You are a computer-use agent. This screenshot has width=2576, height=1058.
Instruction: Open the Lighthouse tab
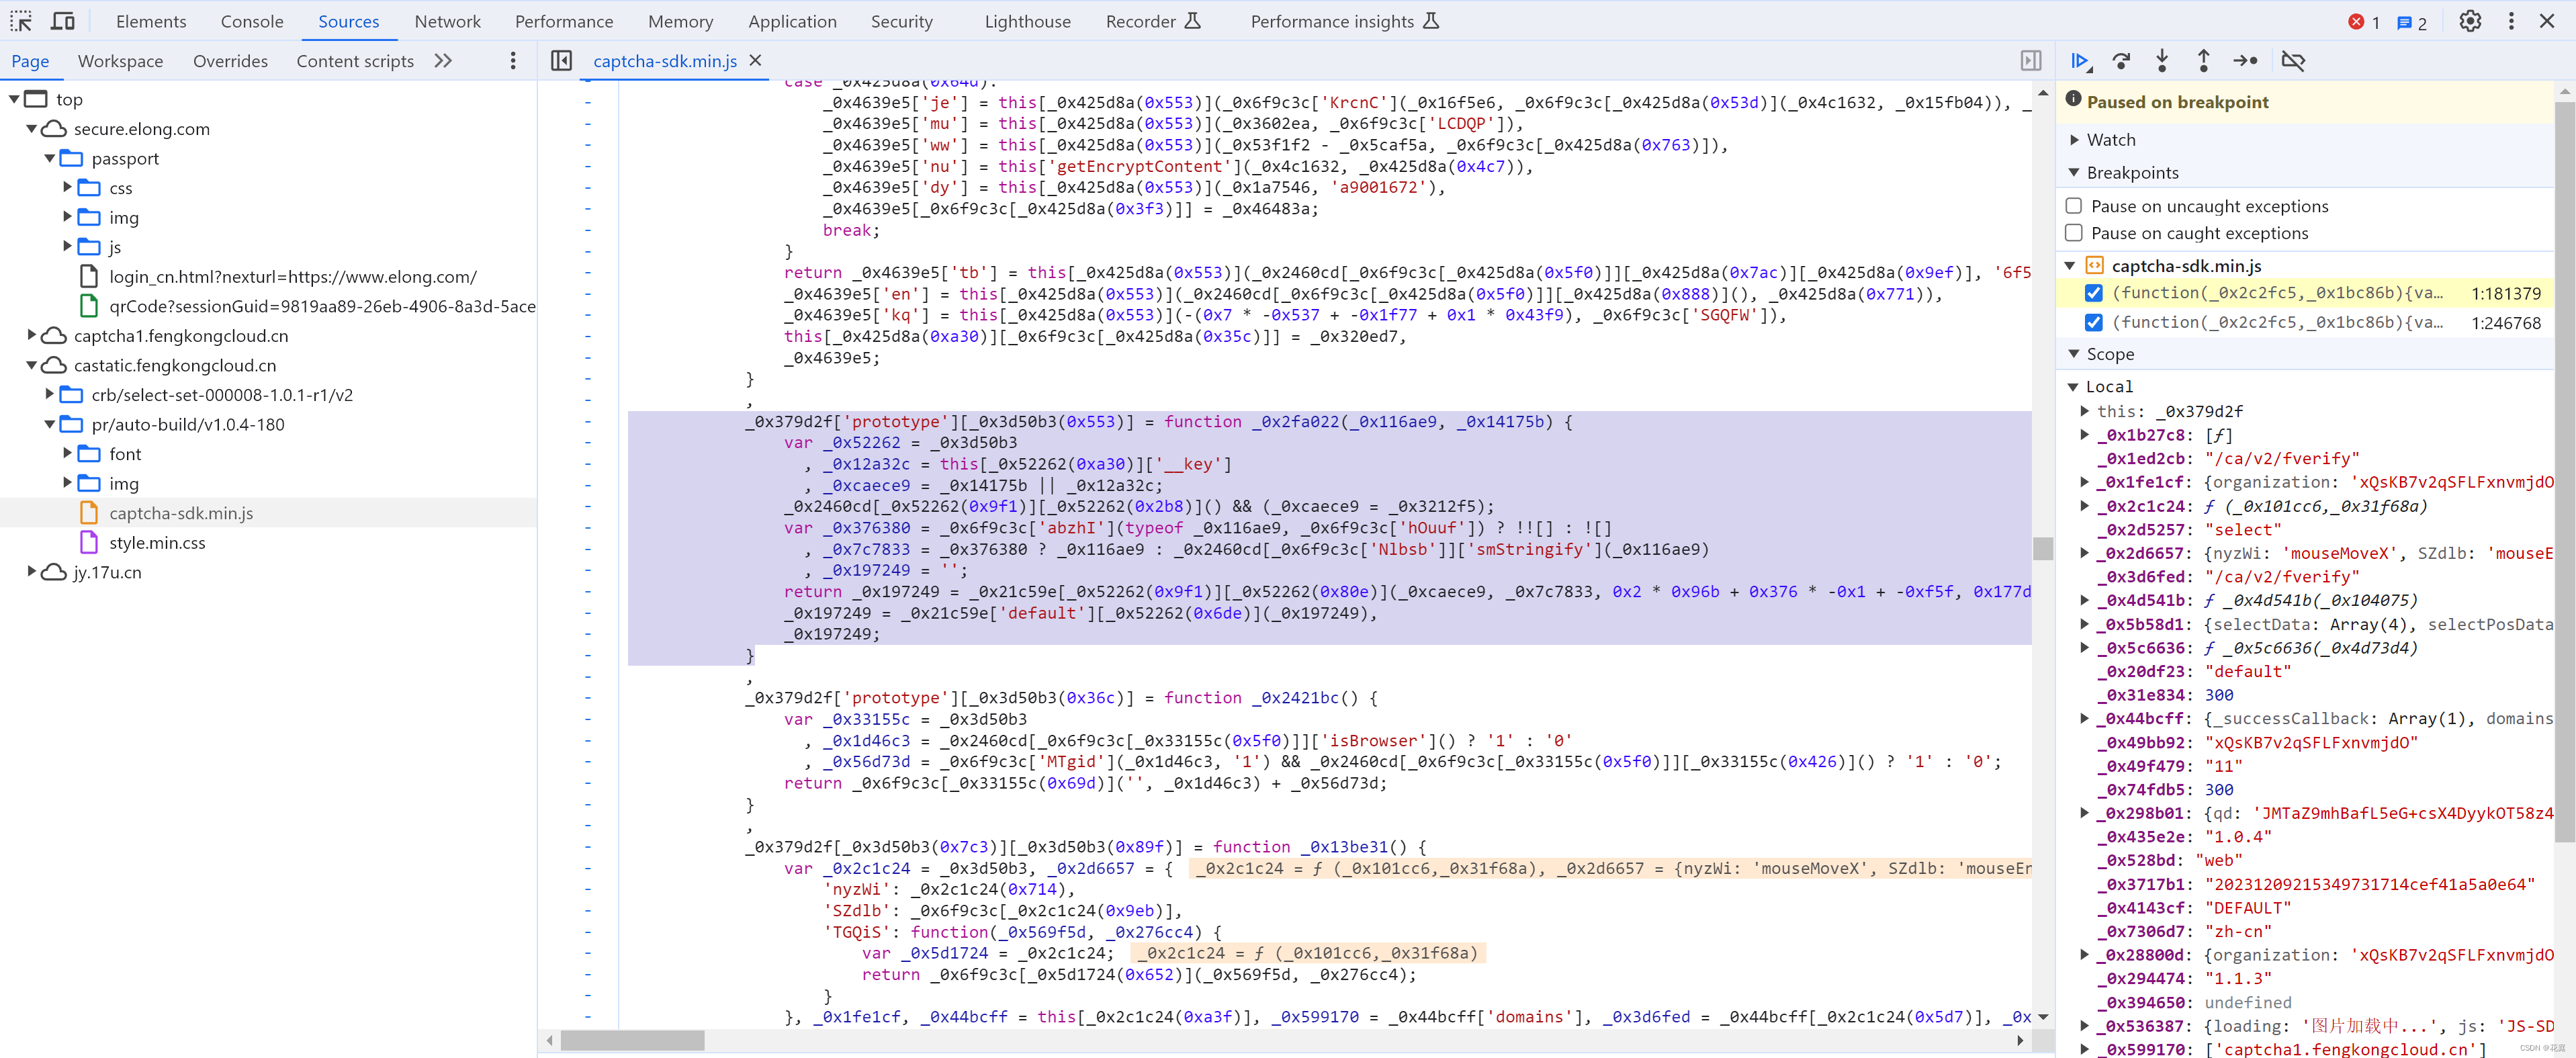(x=1027, y=22)
